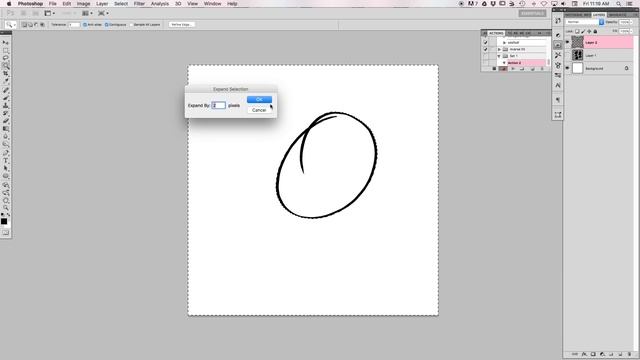This screenshot has width=640, height=360.
Task: Toggle the first action set's checkmark
Action: point(486,42)
